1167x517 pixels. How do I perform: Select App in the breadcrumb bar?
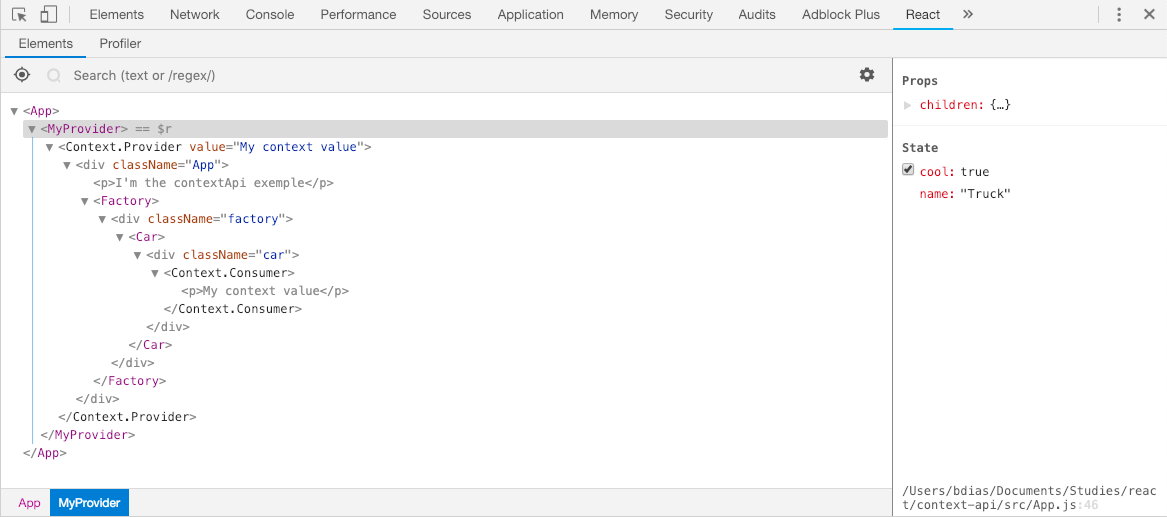(x=29, y=503)
